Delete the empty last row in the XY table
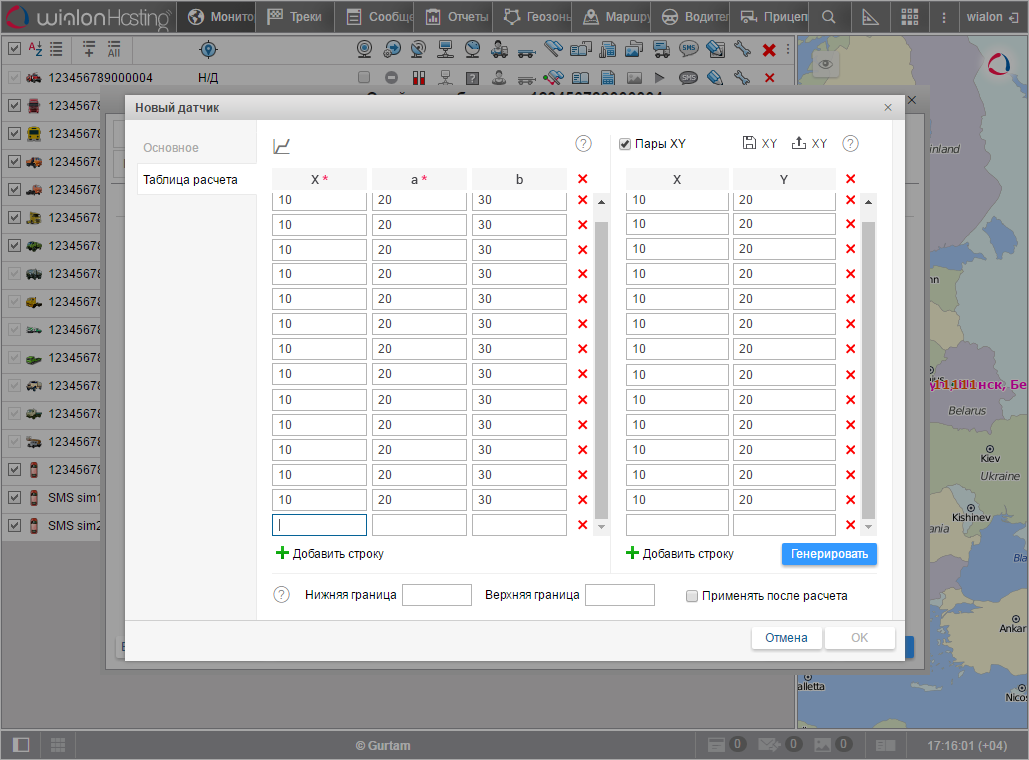This screenshot has width=1029, height=760. pos(850,525)
